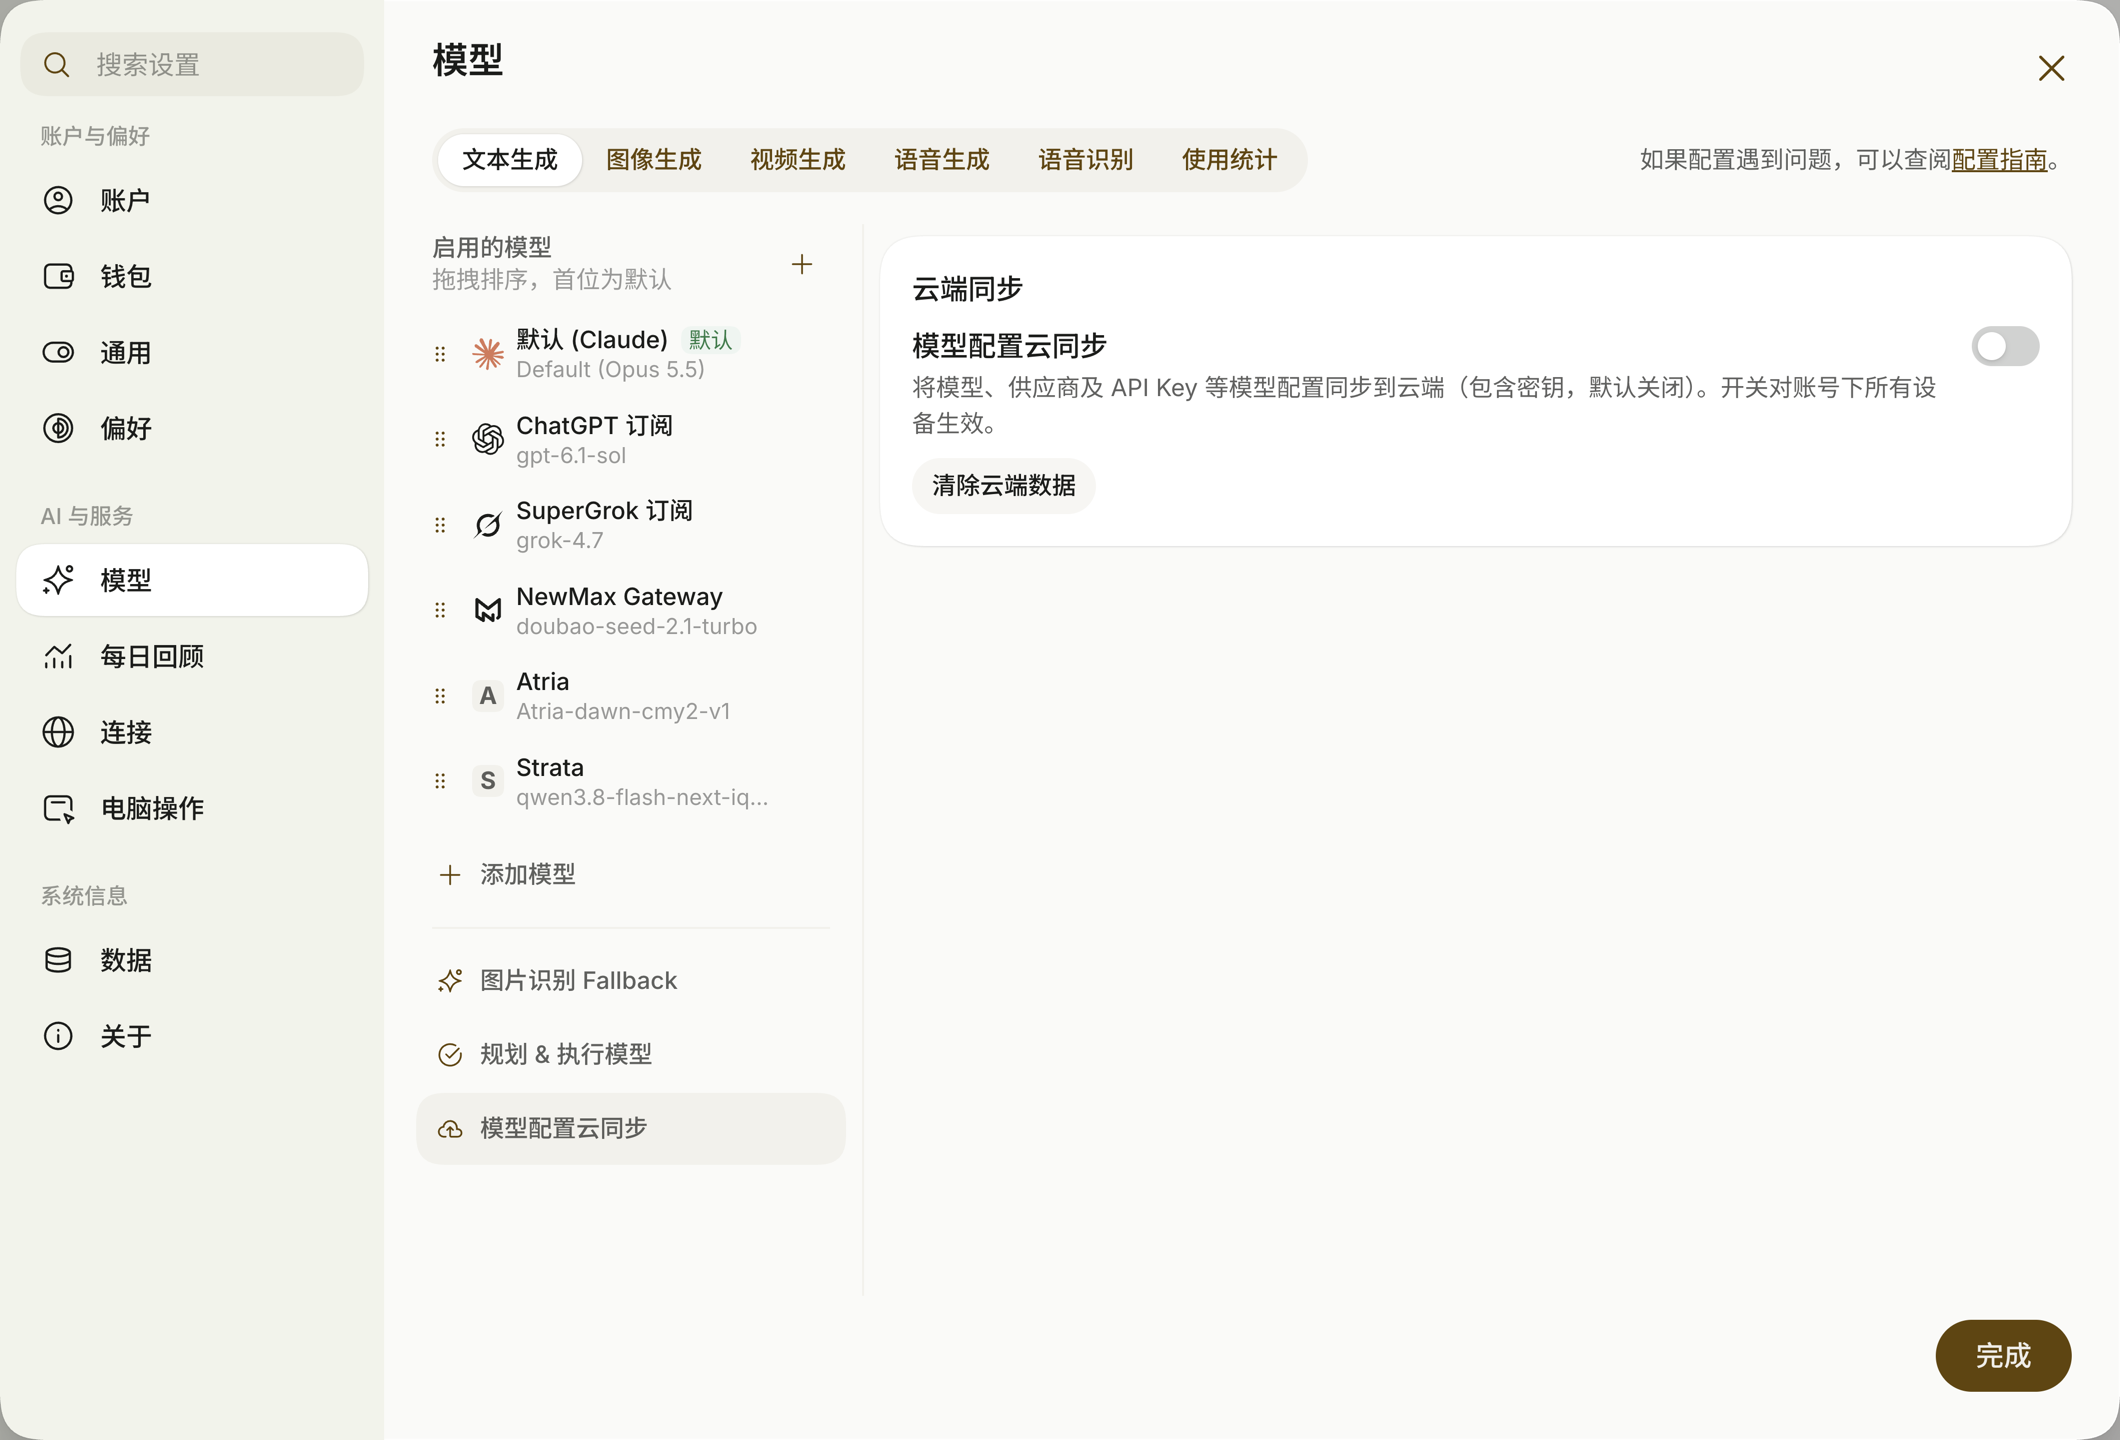Image resolution: width=2120 pixels, height=1440 pixels.
Task: Switch to the 图像生成 tab
Action: coord(654,160)
